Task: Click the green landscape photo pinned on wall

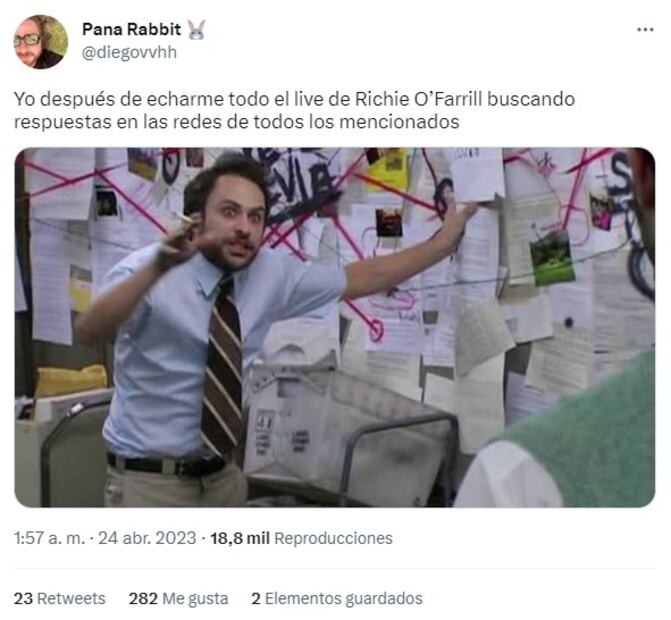Action: pyautogui.click(x=552, y=258)
